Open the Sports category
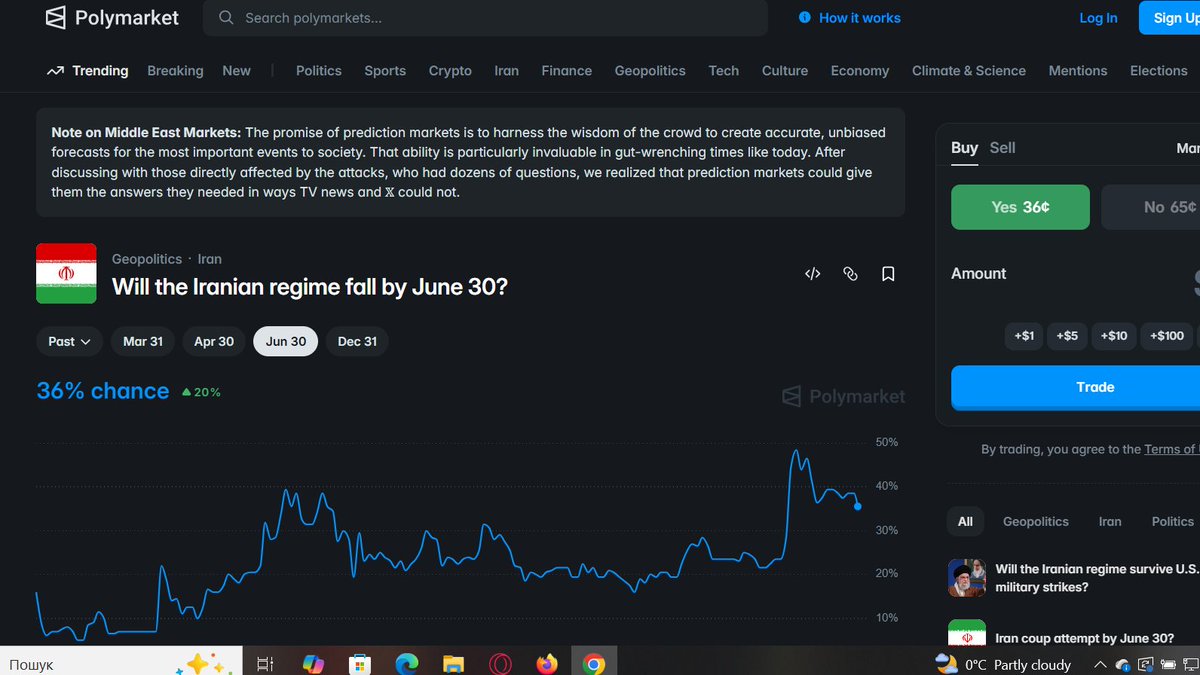This screenshot has width=1200, height=675. (385, 71)
